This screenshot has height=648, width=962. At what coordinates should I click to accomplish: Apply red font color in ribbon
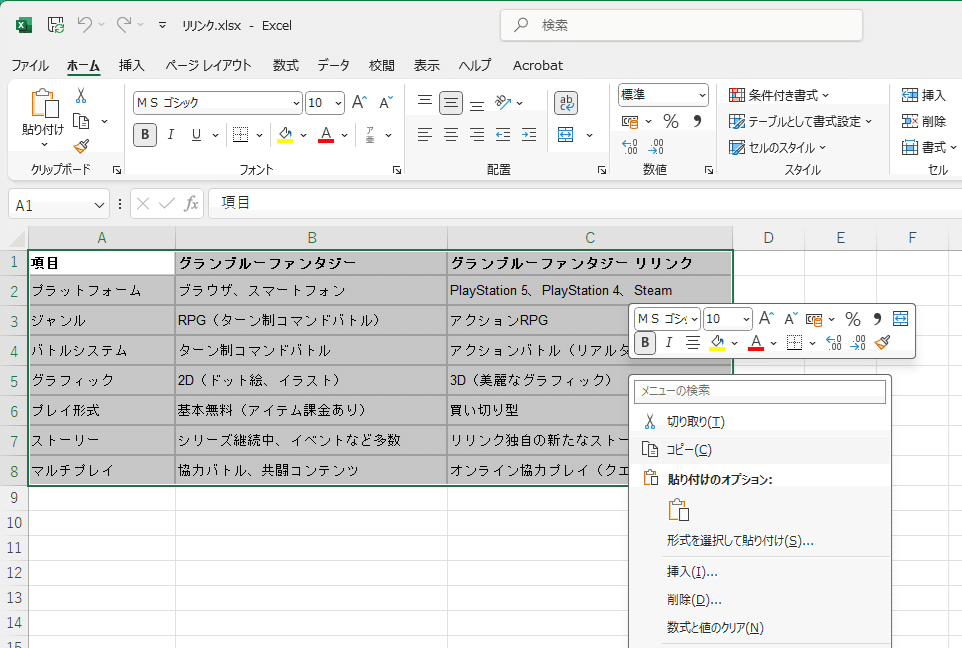326,134
